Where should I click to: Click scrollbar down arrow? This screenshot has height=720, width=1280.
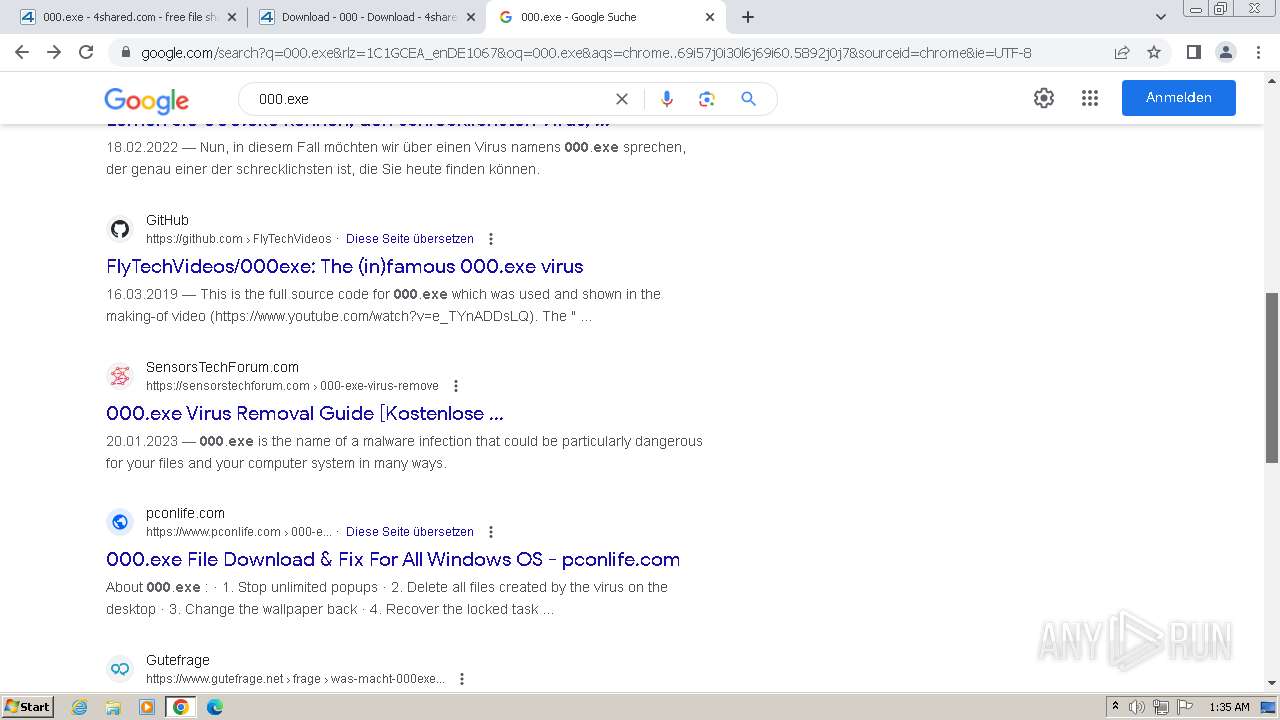click(1272, 683)
